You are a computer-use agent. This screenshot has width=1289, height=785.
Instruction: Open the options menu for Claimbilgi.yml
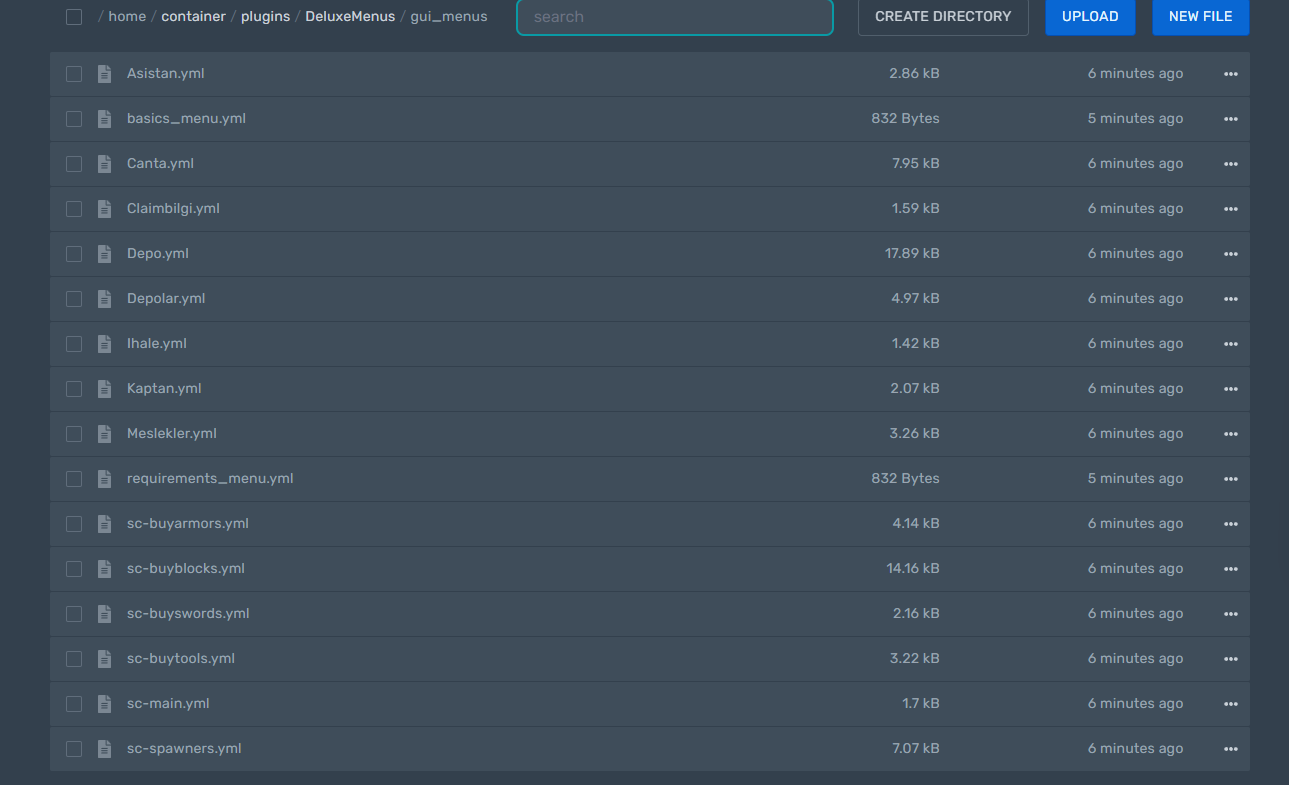coord(1230,209)
